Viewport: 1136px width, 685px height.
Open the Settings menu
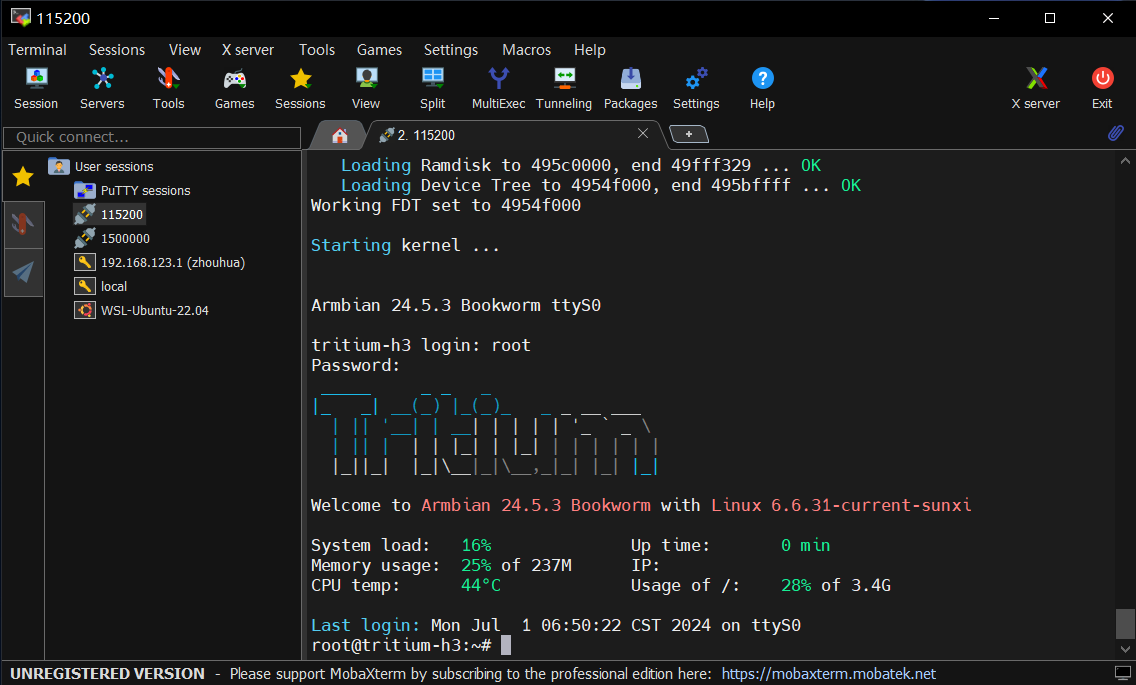(451, 50)
